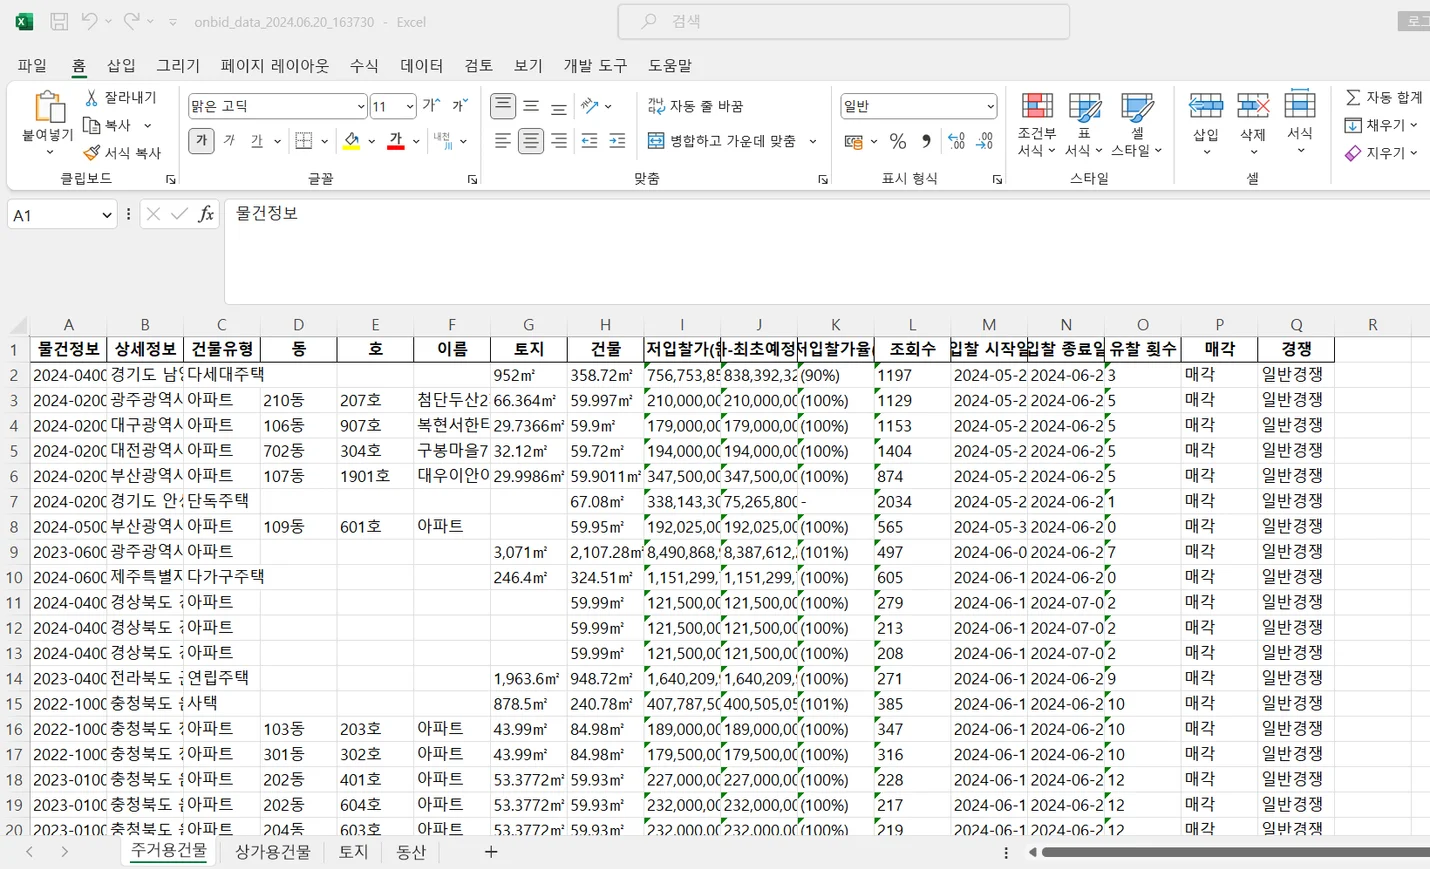Increase decimal places icon
This screenshot has width=1430, height=869.
pos(957,142)
